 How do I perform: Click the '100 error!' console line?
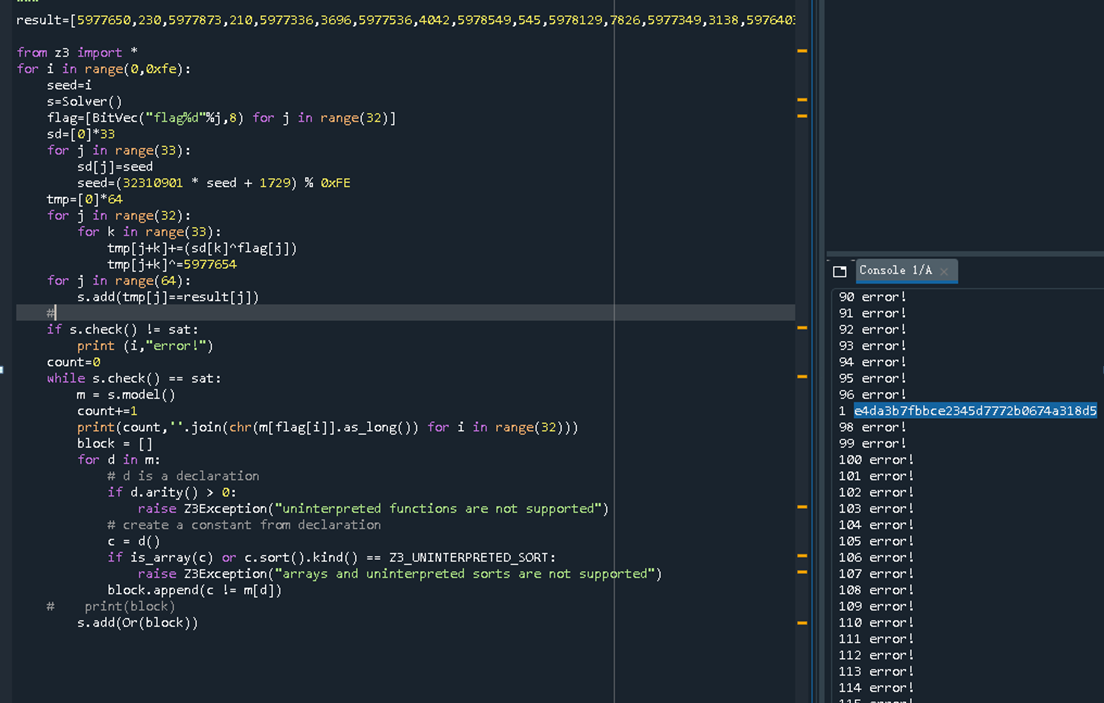(x=876, y=459)
